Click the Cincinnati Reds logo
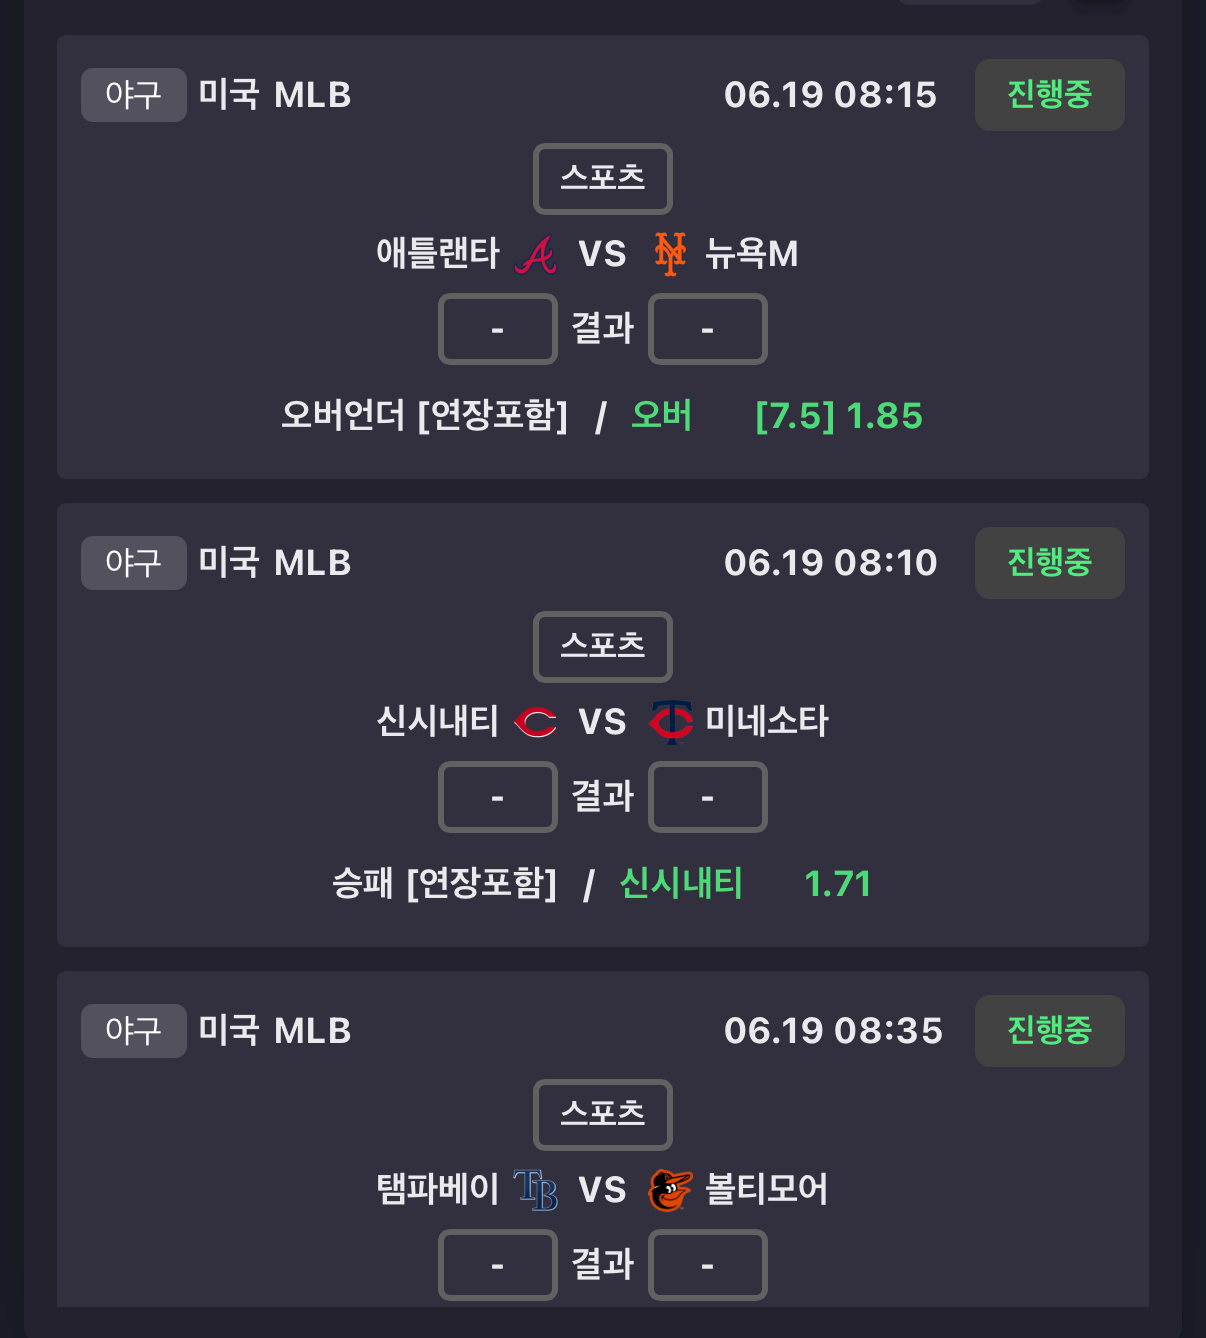The height and width of the screenshot is (1338, 1206). 536,722
